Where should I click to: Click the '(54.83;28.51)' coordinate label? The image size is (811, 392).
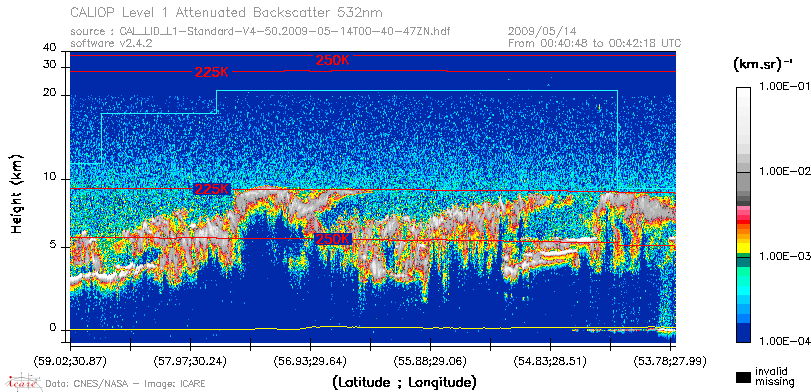tap(550, 360)
